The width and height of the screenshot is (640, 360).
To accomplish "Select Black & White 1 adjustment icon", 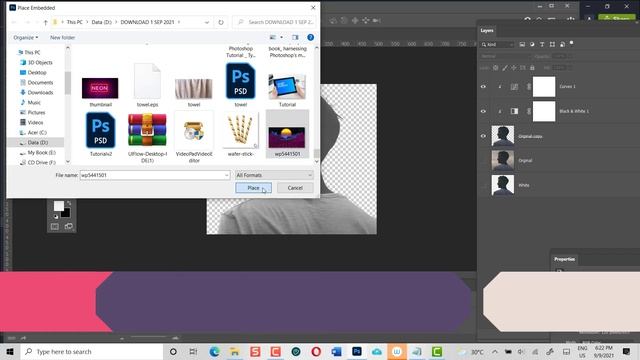I will click(x=514, y=111).
